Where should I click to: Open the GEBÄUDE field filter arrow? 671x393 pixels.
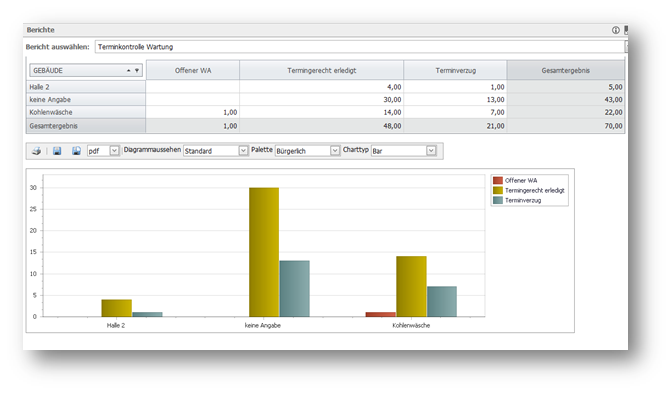[137, 70]
